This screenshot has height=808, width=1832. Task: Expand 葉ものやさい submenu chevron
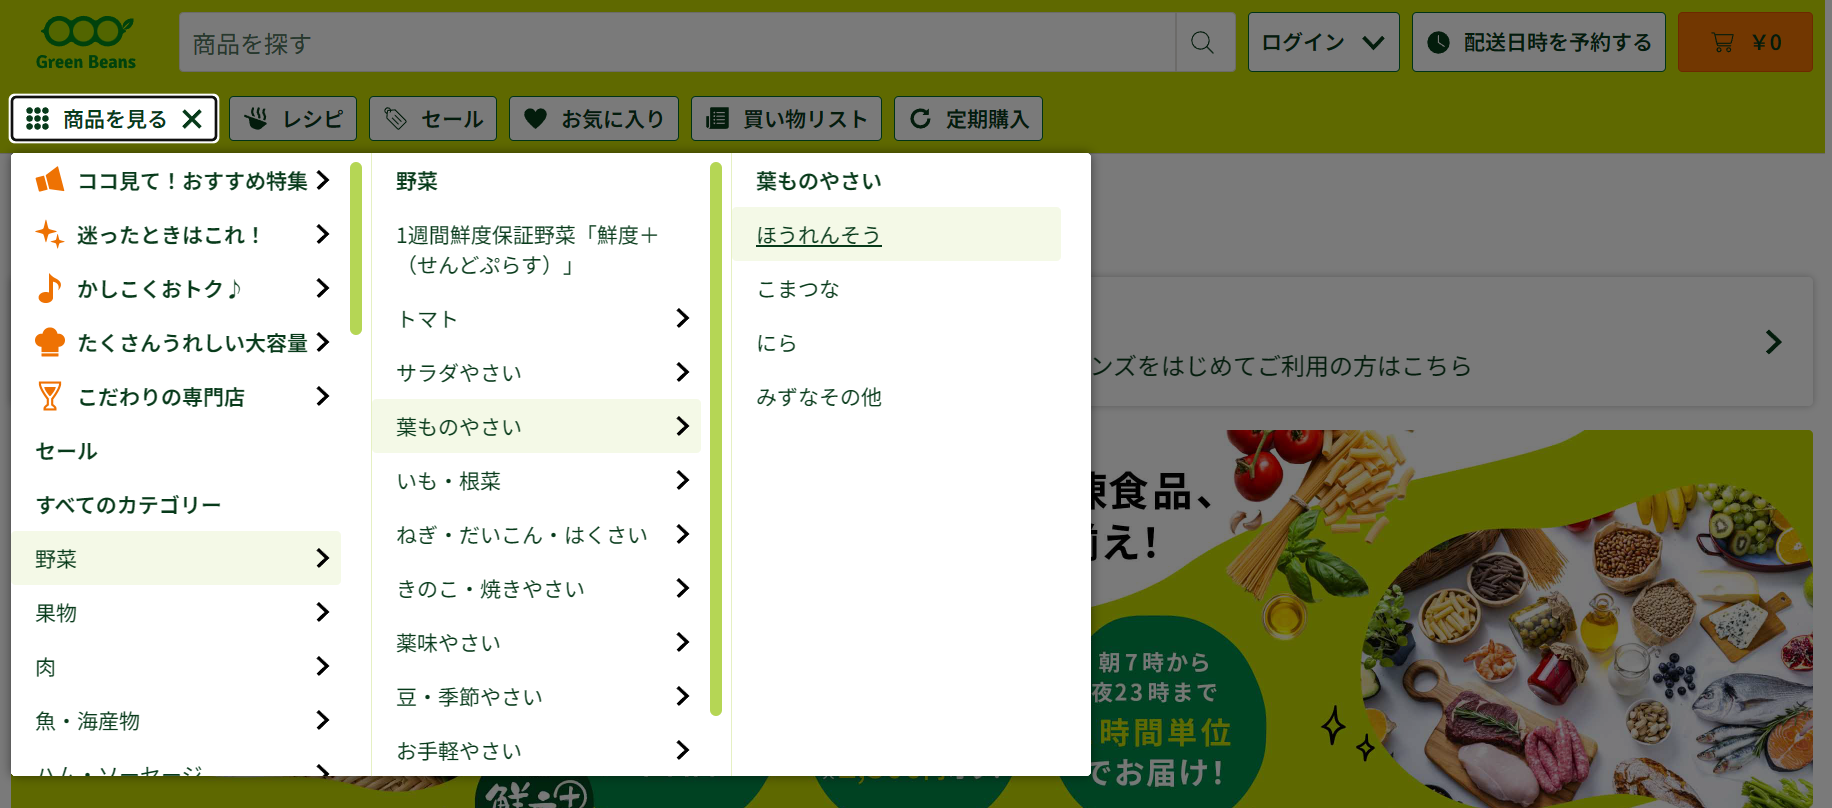click(x=682, y=426)
